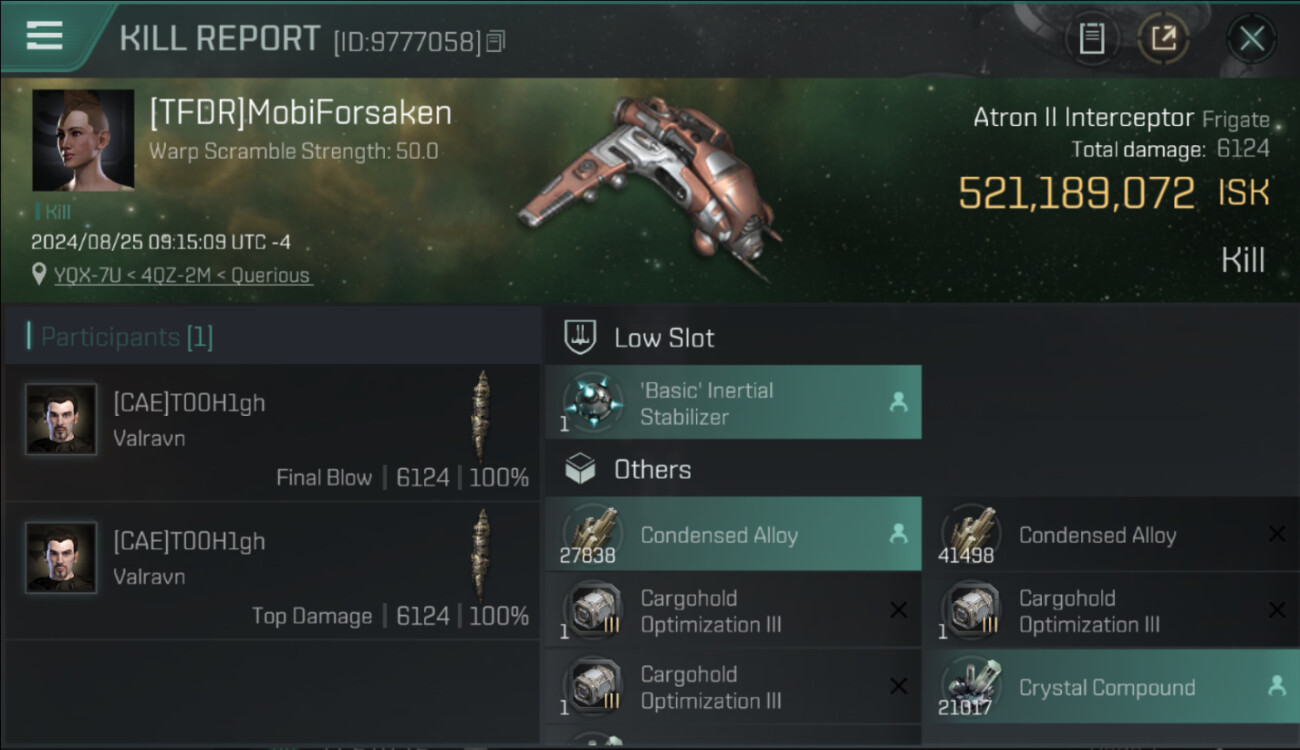View MobiForsaken's character portrait
Screen dimensions: 1300x750
click(x=83, y=140)
